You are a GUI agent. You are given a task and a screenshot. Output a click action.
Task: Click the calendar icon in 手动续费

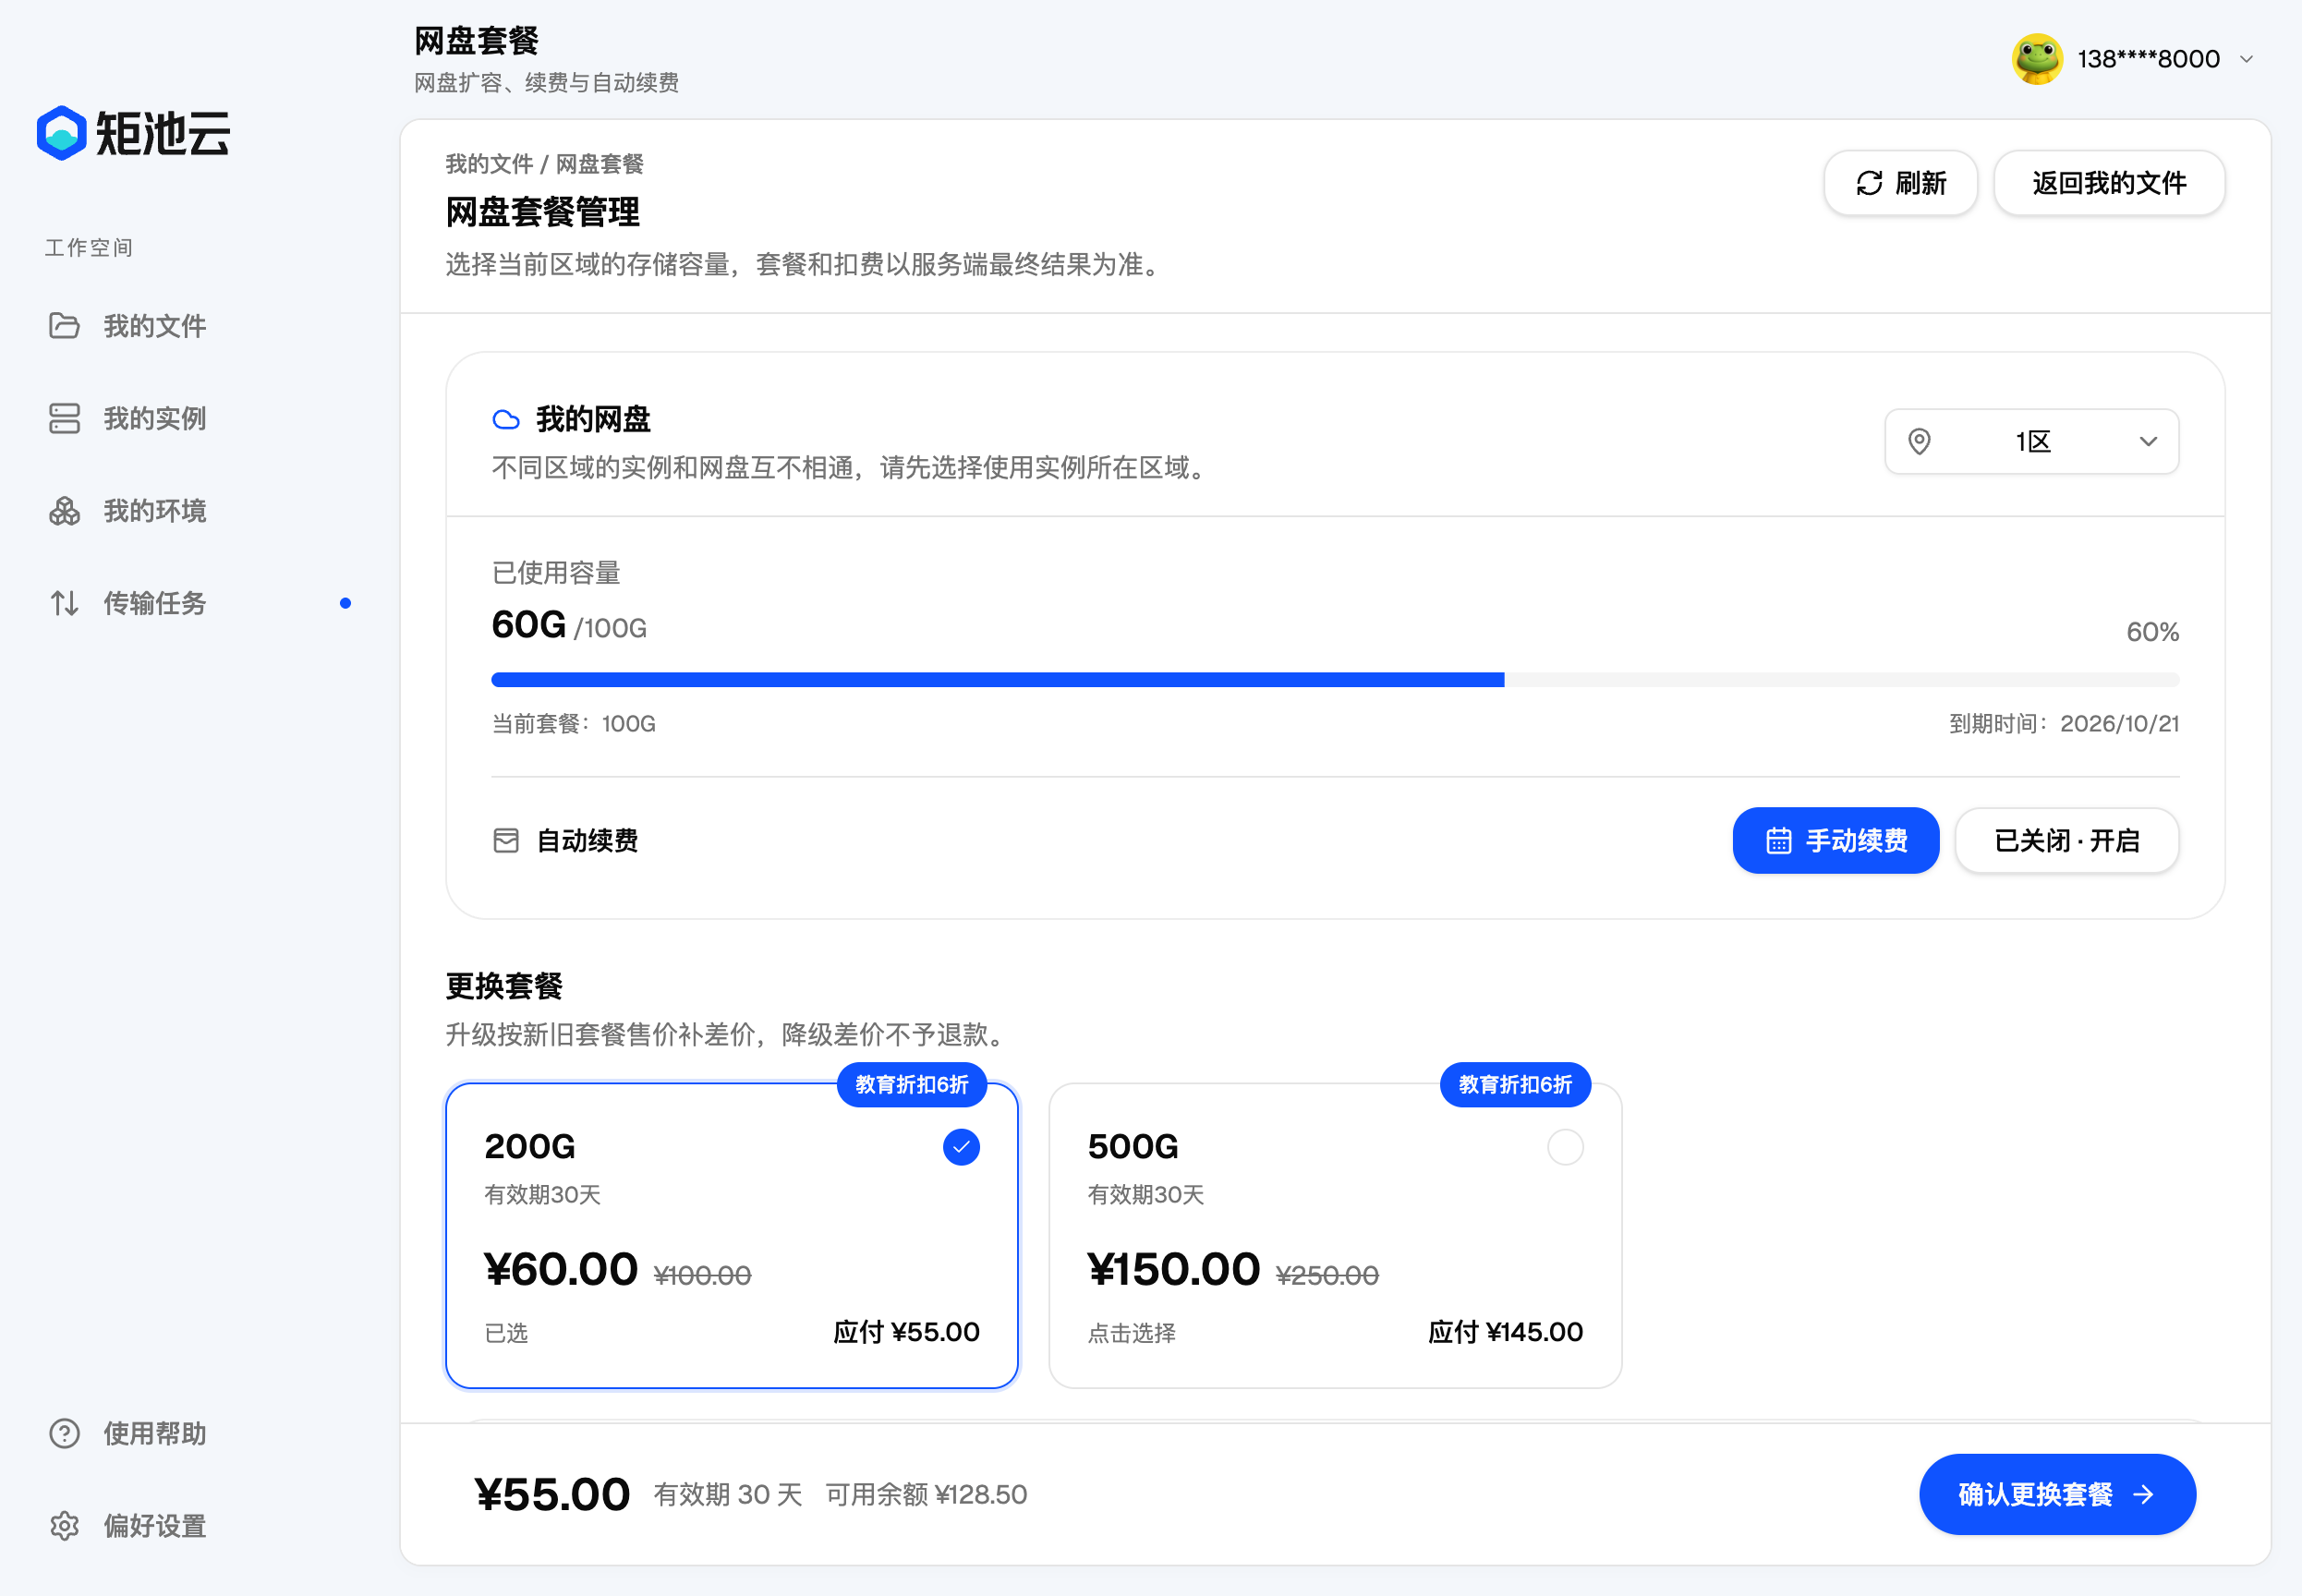click(1778, 841)
